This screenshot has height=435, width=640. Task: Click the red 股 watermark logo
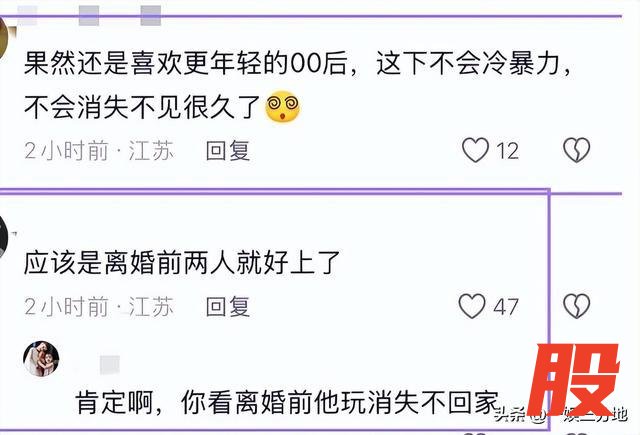pos(573,380)
